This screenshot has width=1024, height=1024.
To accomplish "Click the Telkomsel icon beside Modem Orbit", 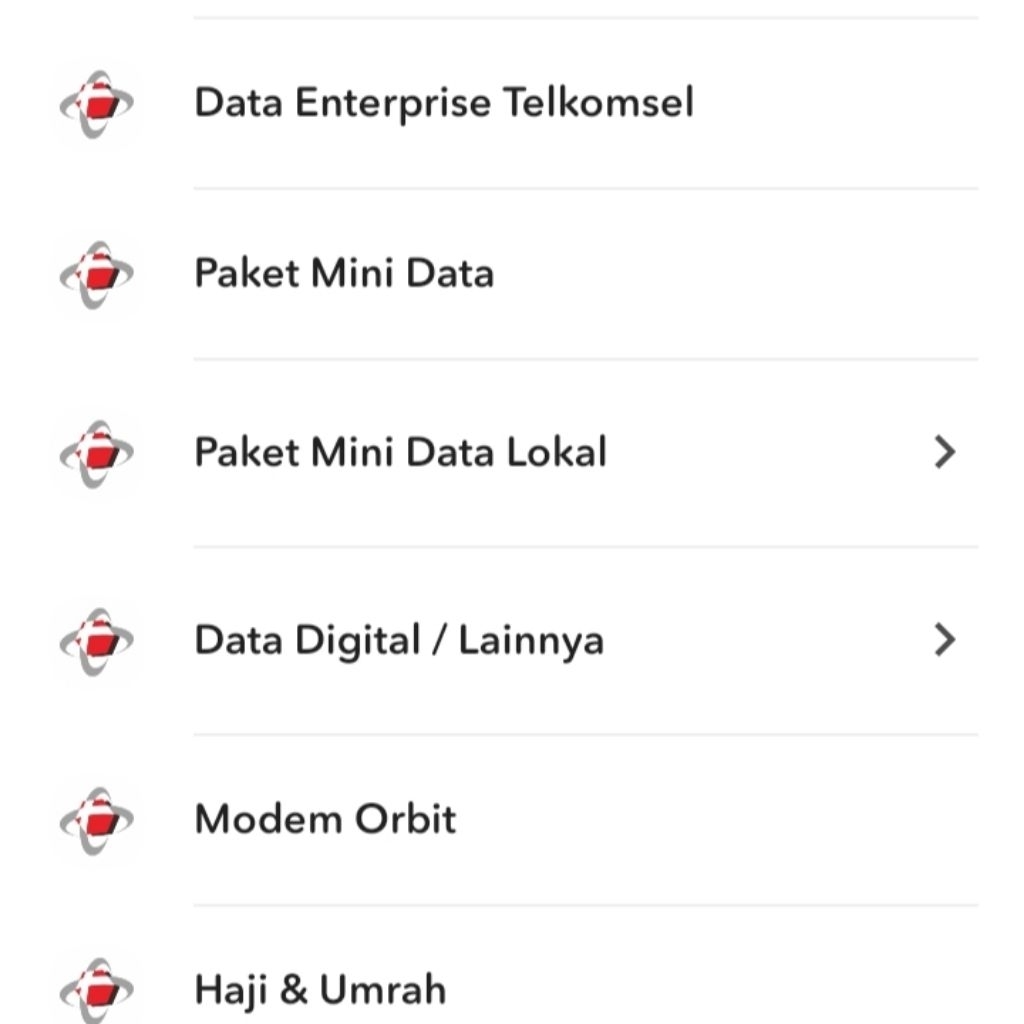I will pos(97,820).
